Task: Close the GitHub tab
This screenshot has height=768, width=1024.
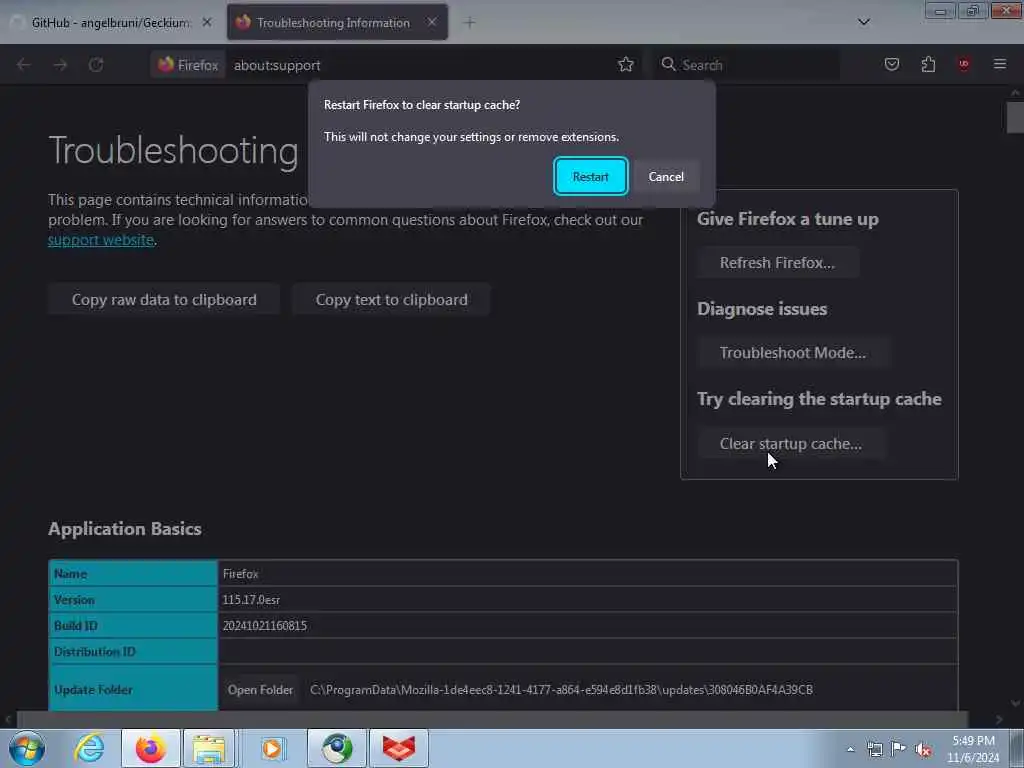Action: pos(206,22)
